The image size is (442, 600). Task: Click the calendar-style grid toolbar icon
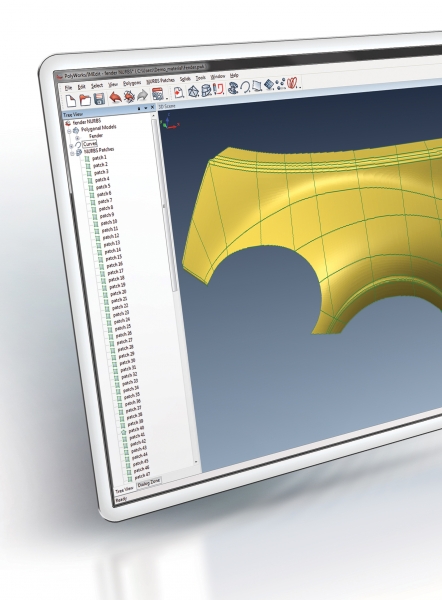(x=157, y=94)
